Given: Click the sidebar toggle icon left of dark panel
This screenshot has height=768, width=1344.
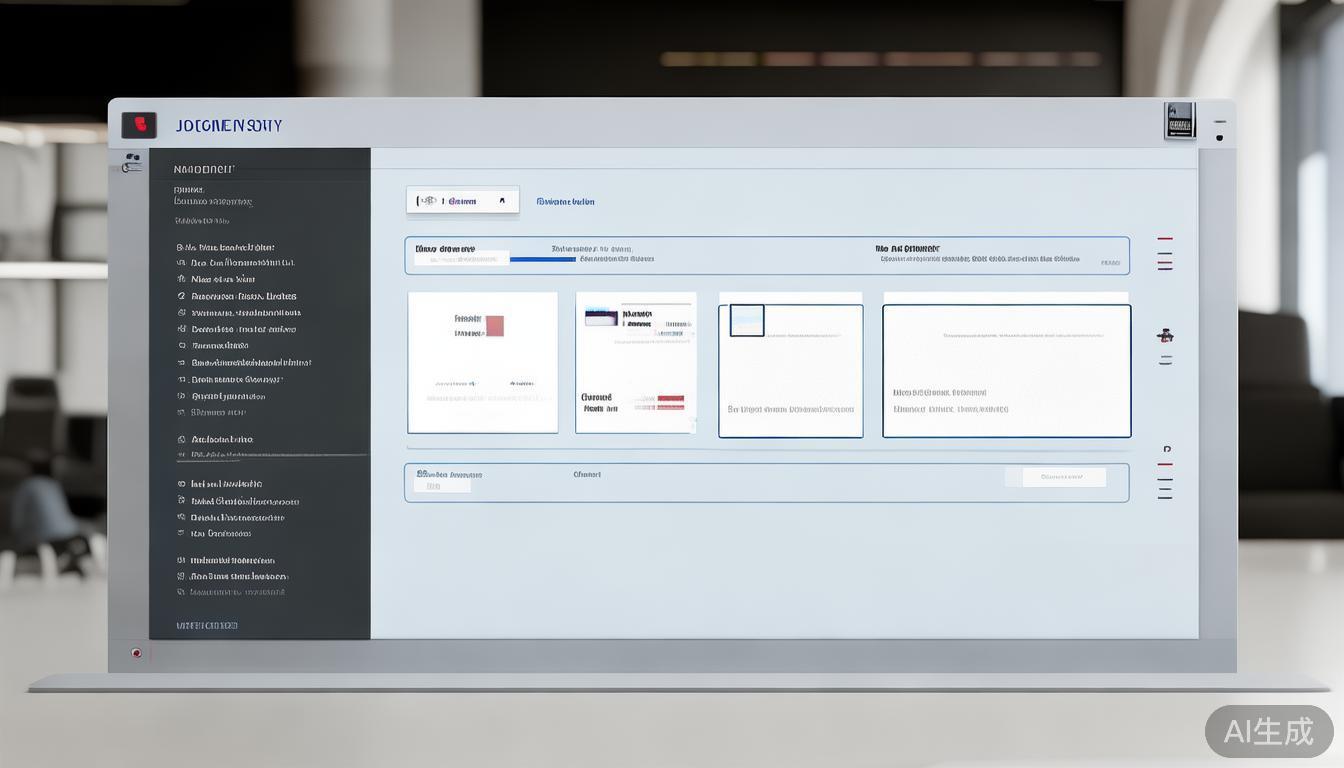Looking at the screenshot, I should coord(130,163).
